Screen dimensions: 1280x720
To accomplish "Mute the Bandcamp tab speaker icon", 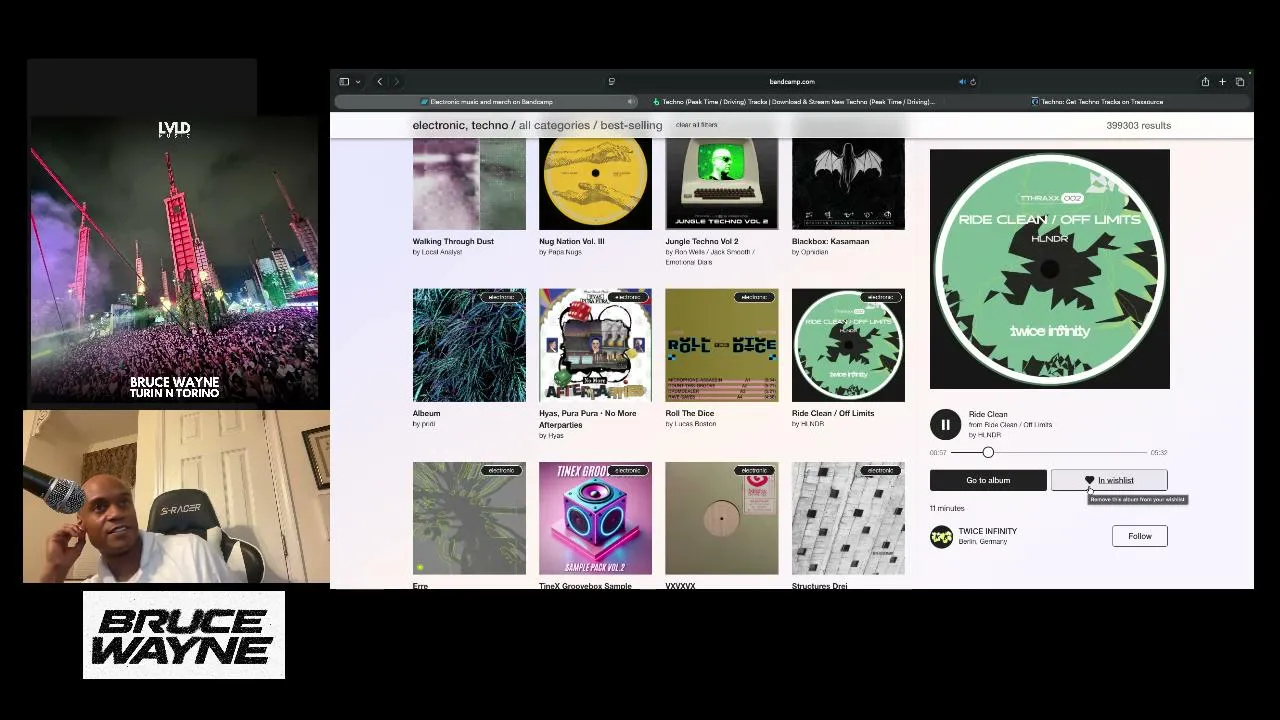I will (630, 102).
